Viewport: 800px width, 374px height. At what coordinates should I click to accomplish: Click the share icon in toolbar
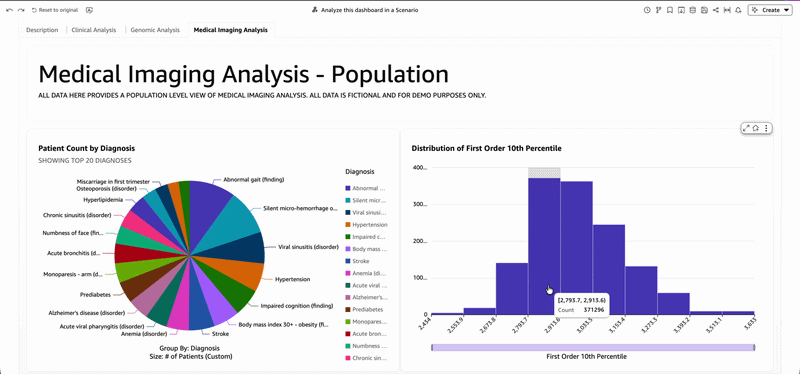pyautogui.click(x=716, y=10)
